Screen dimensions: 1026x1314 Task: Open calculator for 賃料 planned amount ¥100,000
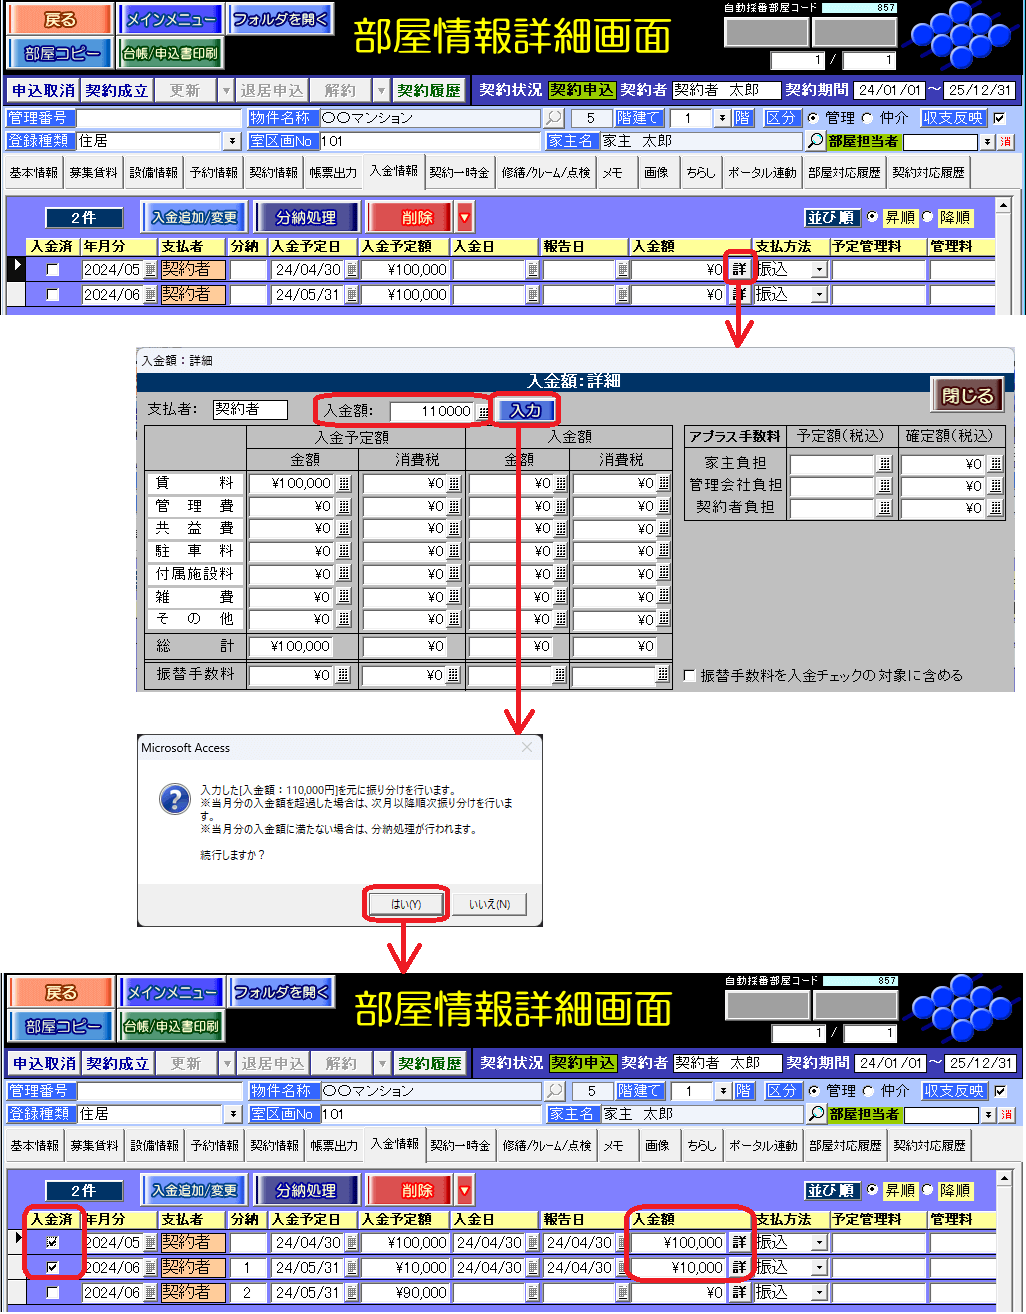(x=344, y=483)
